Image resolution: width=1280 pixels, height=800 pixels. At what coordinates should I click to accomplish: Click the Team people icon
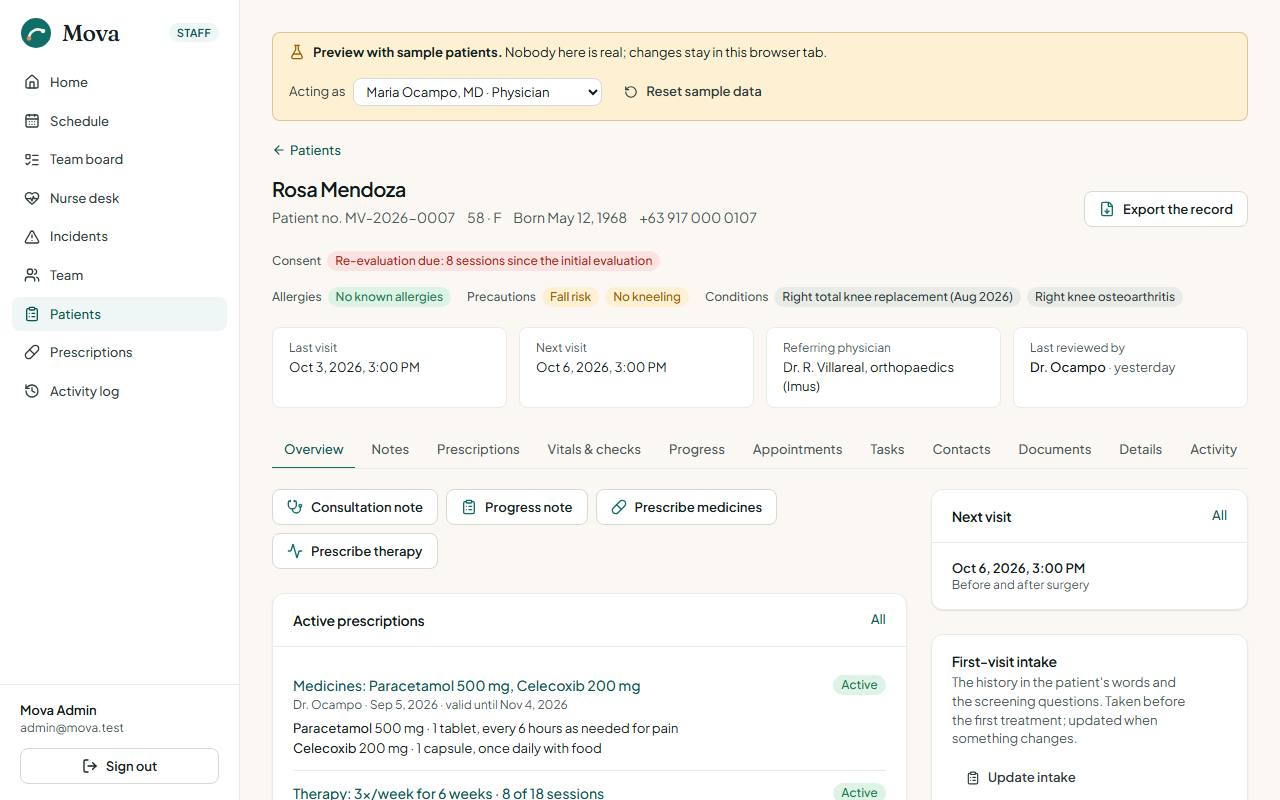[32, 275]
